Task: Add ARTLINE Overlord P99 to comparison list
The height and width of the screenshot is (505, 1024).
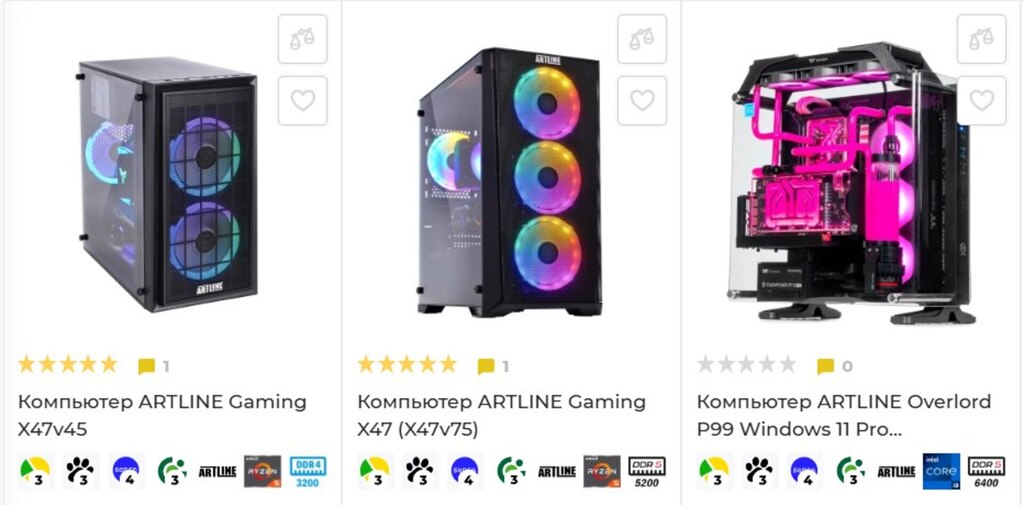Action: tap(982, 39)
